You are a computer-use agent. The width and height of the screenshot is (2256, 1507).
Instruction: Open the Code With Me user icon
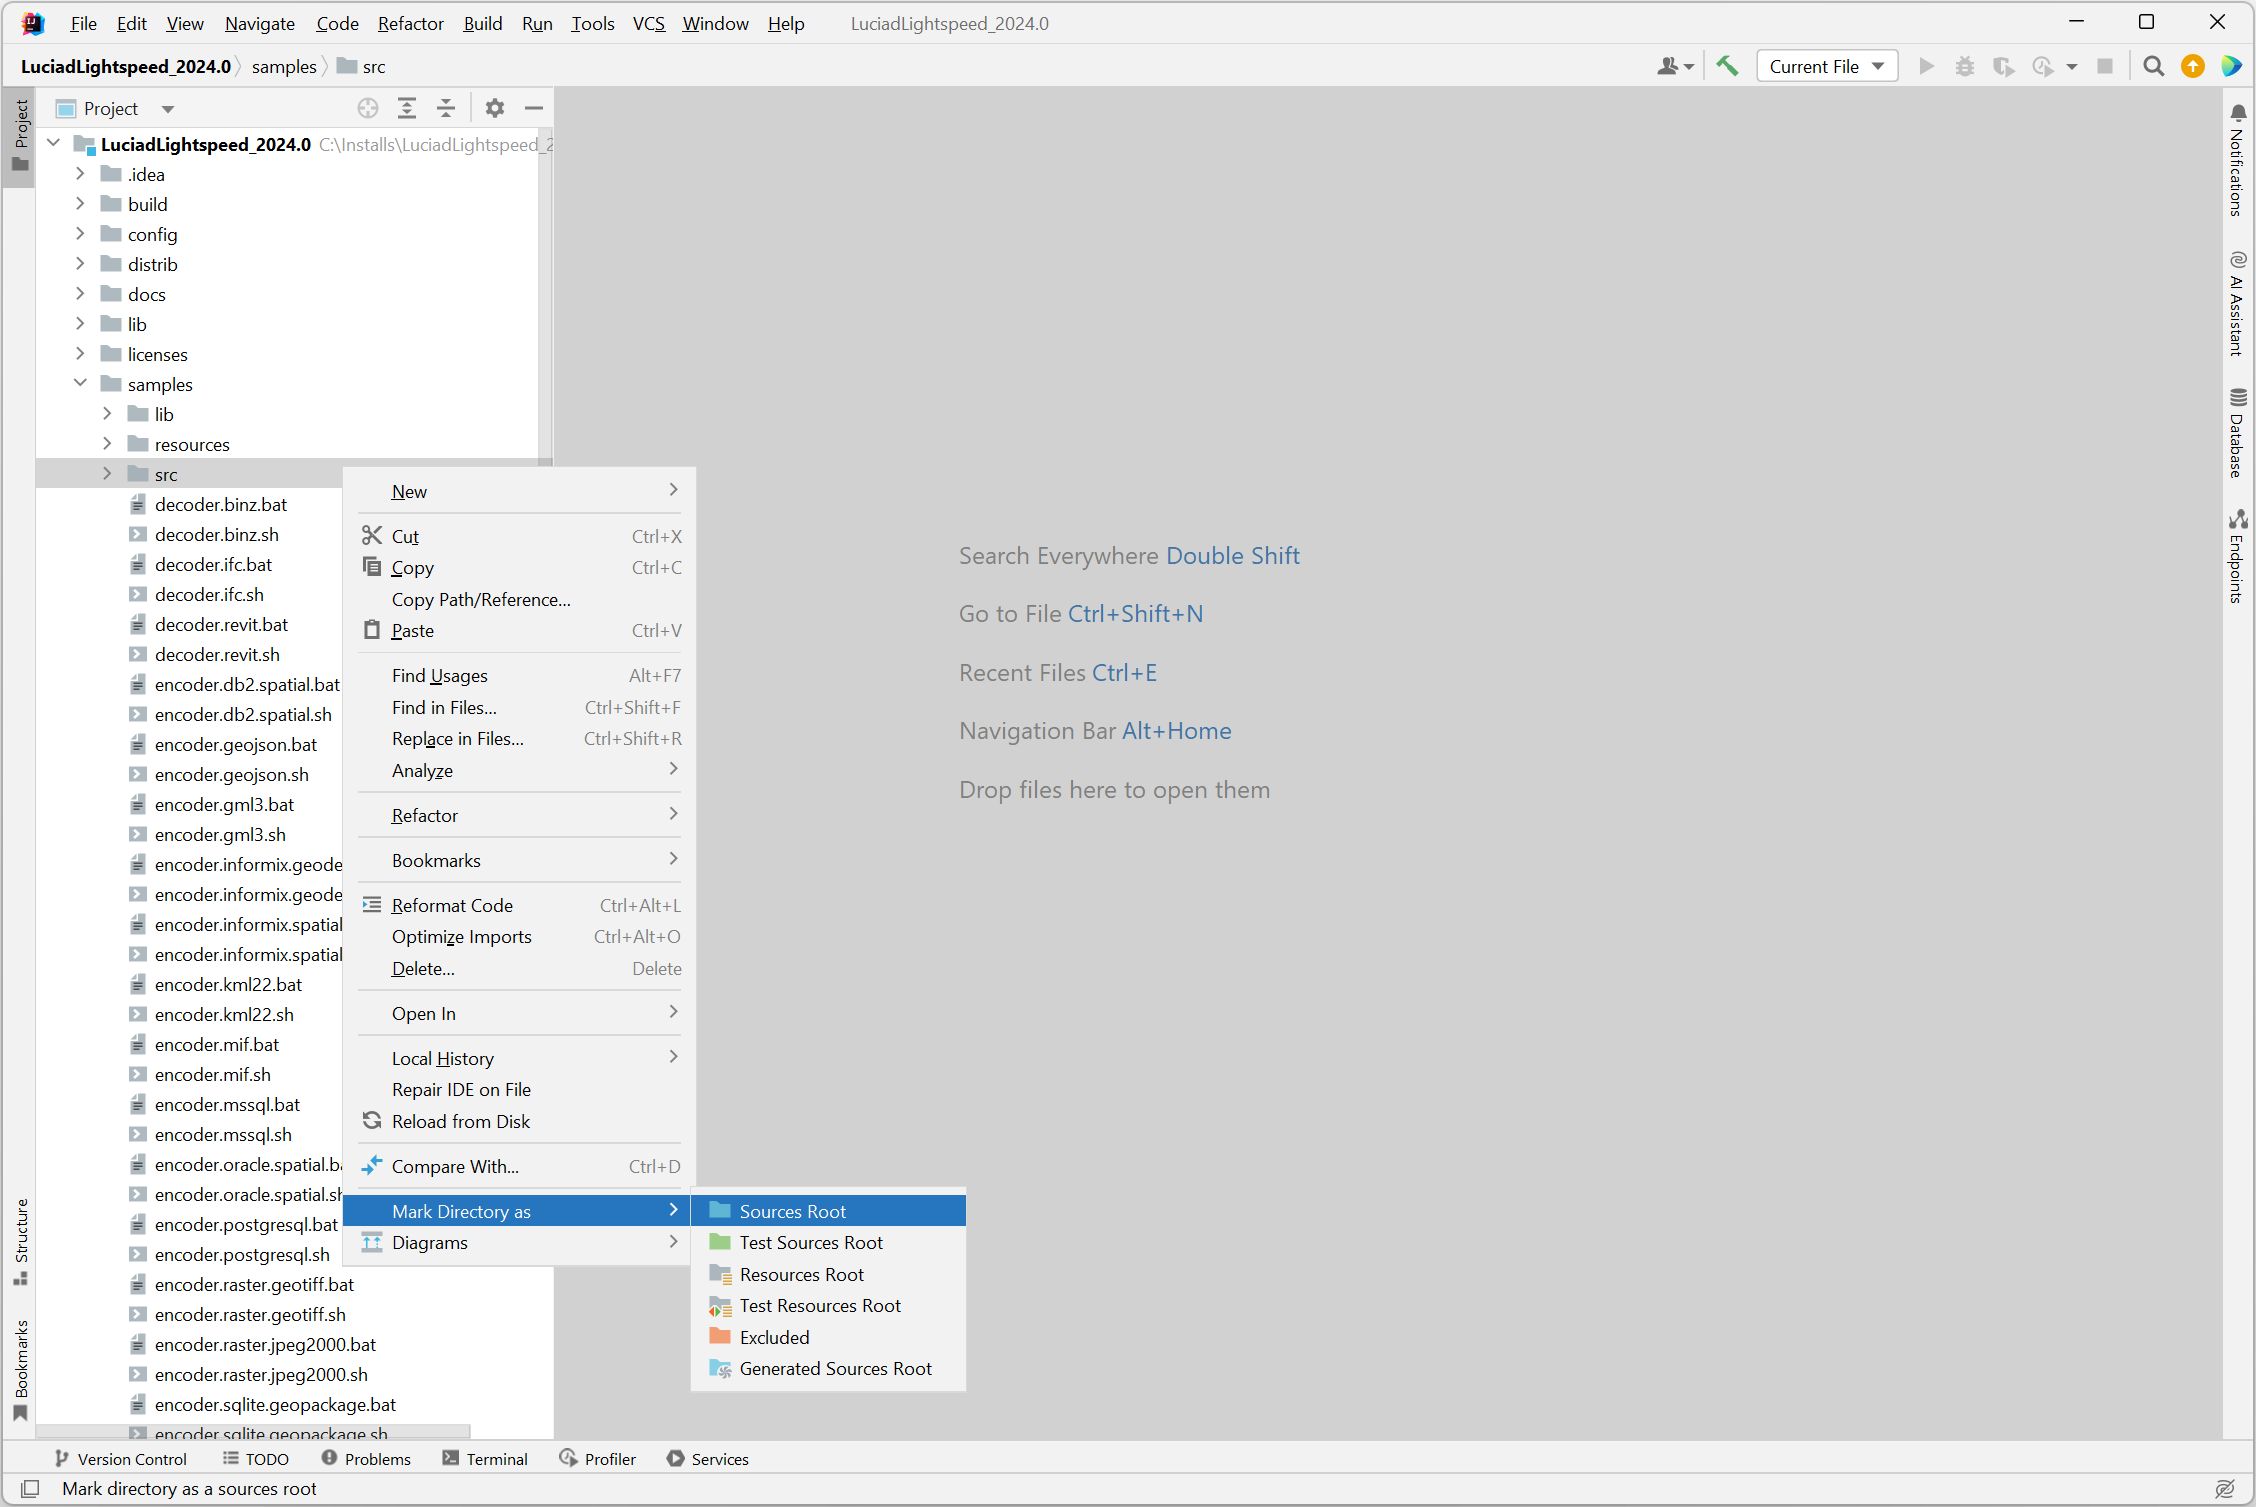(x=1675, y=66)
